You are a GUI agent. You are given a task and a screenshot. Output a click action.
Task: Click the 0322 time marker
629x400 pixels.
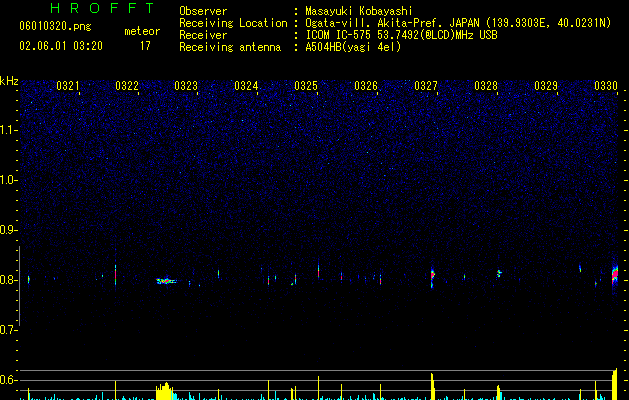point(127,85)
